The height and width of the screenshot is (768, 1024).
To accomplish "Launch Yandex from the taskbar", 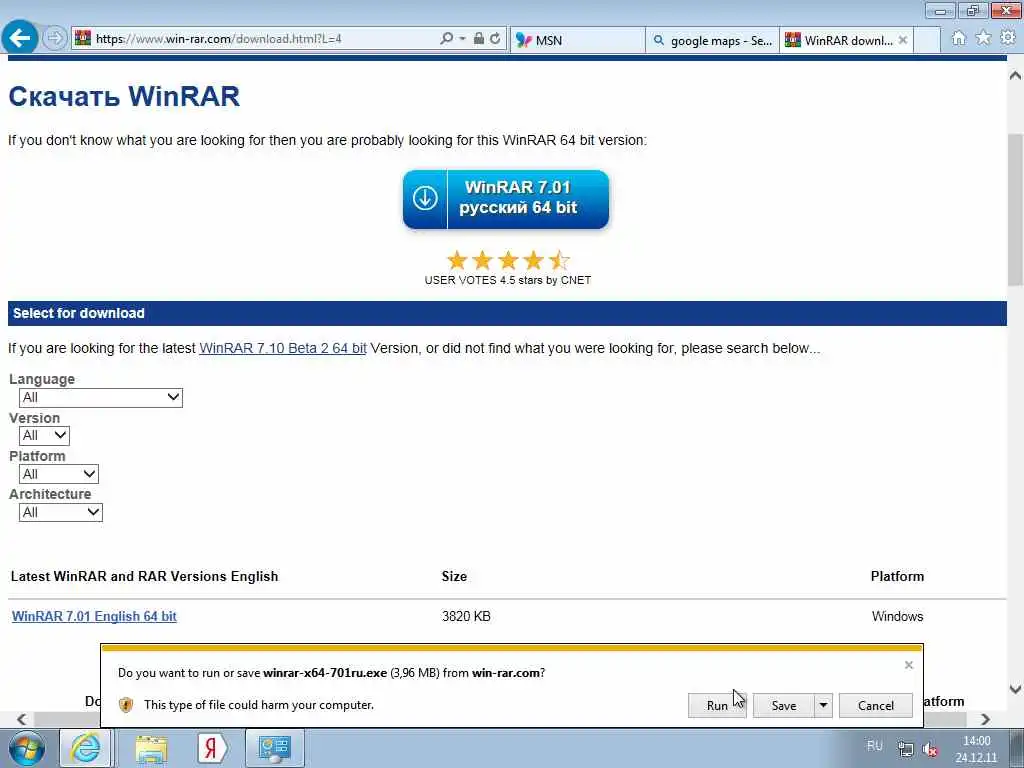I will click(x=212, y=748).
